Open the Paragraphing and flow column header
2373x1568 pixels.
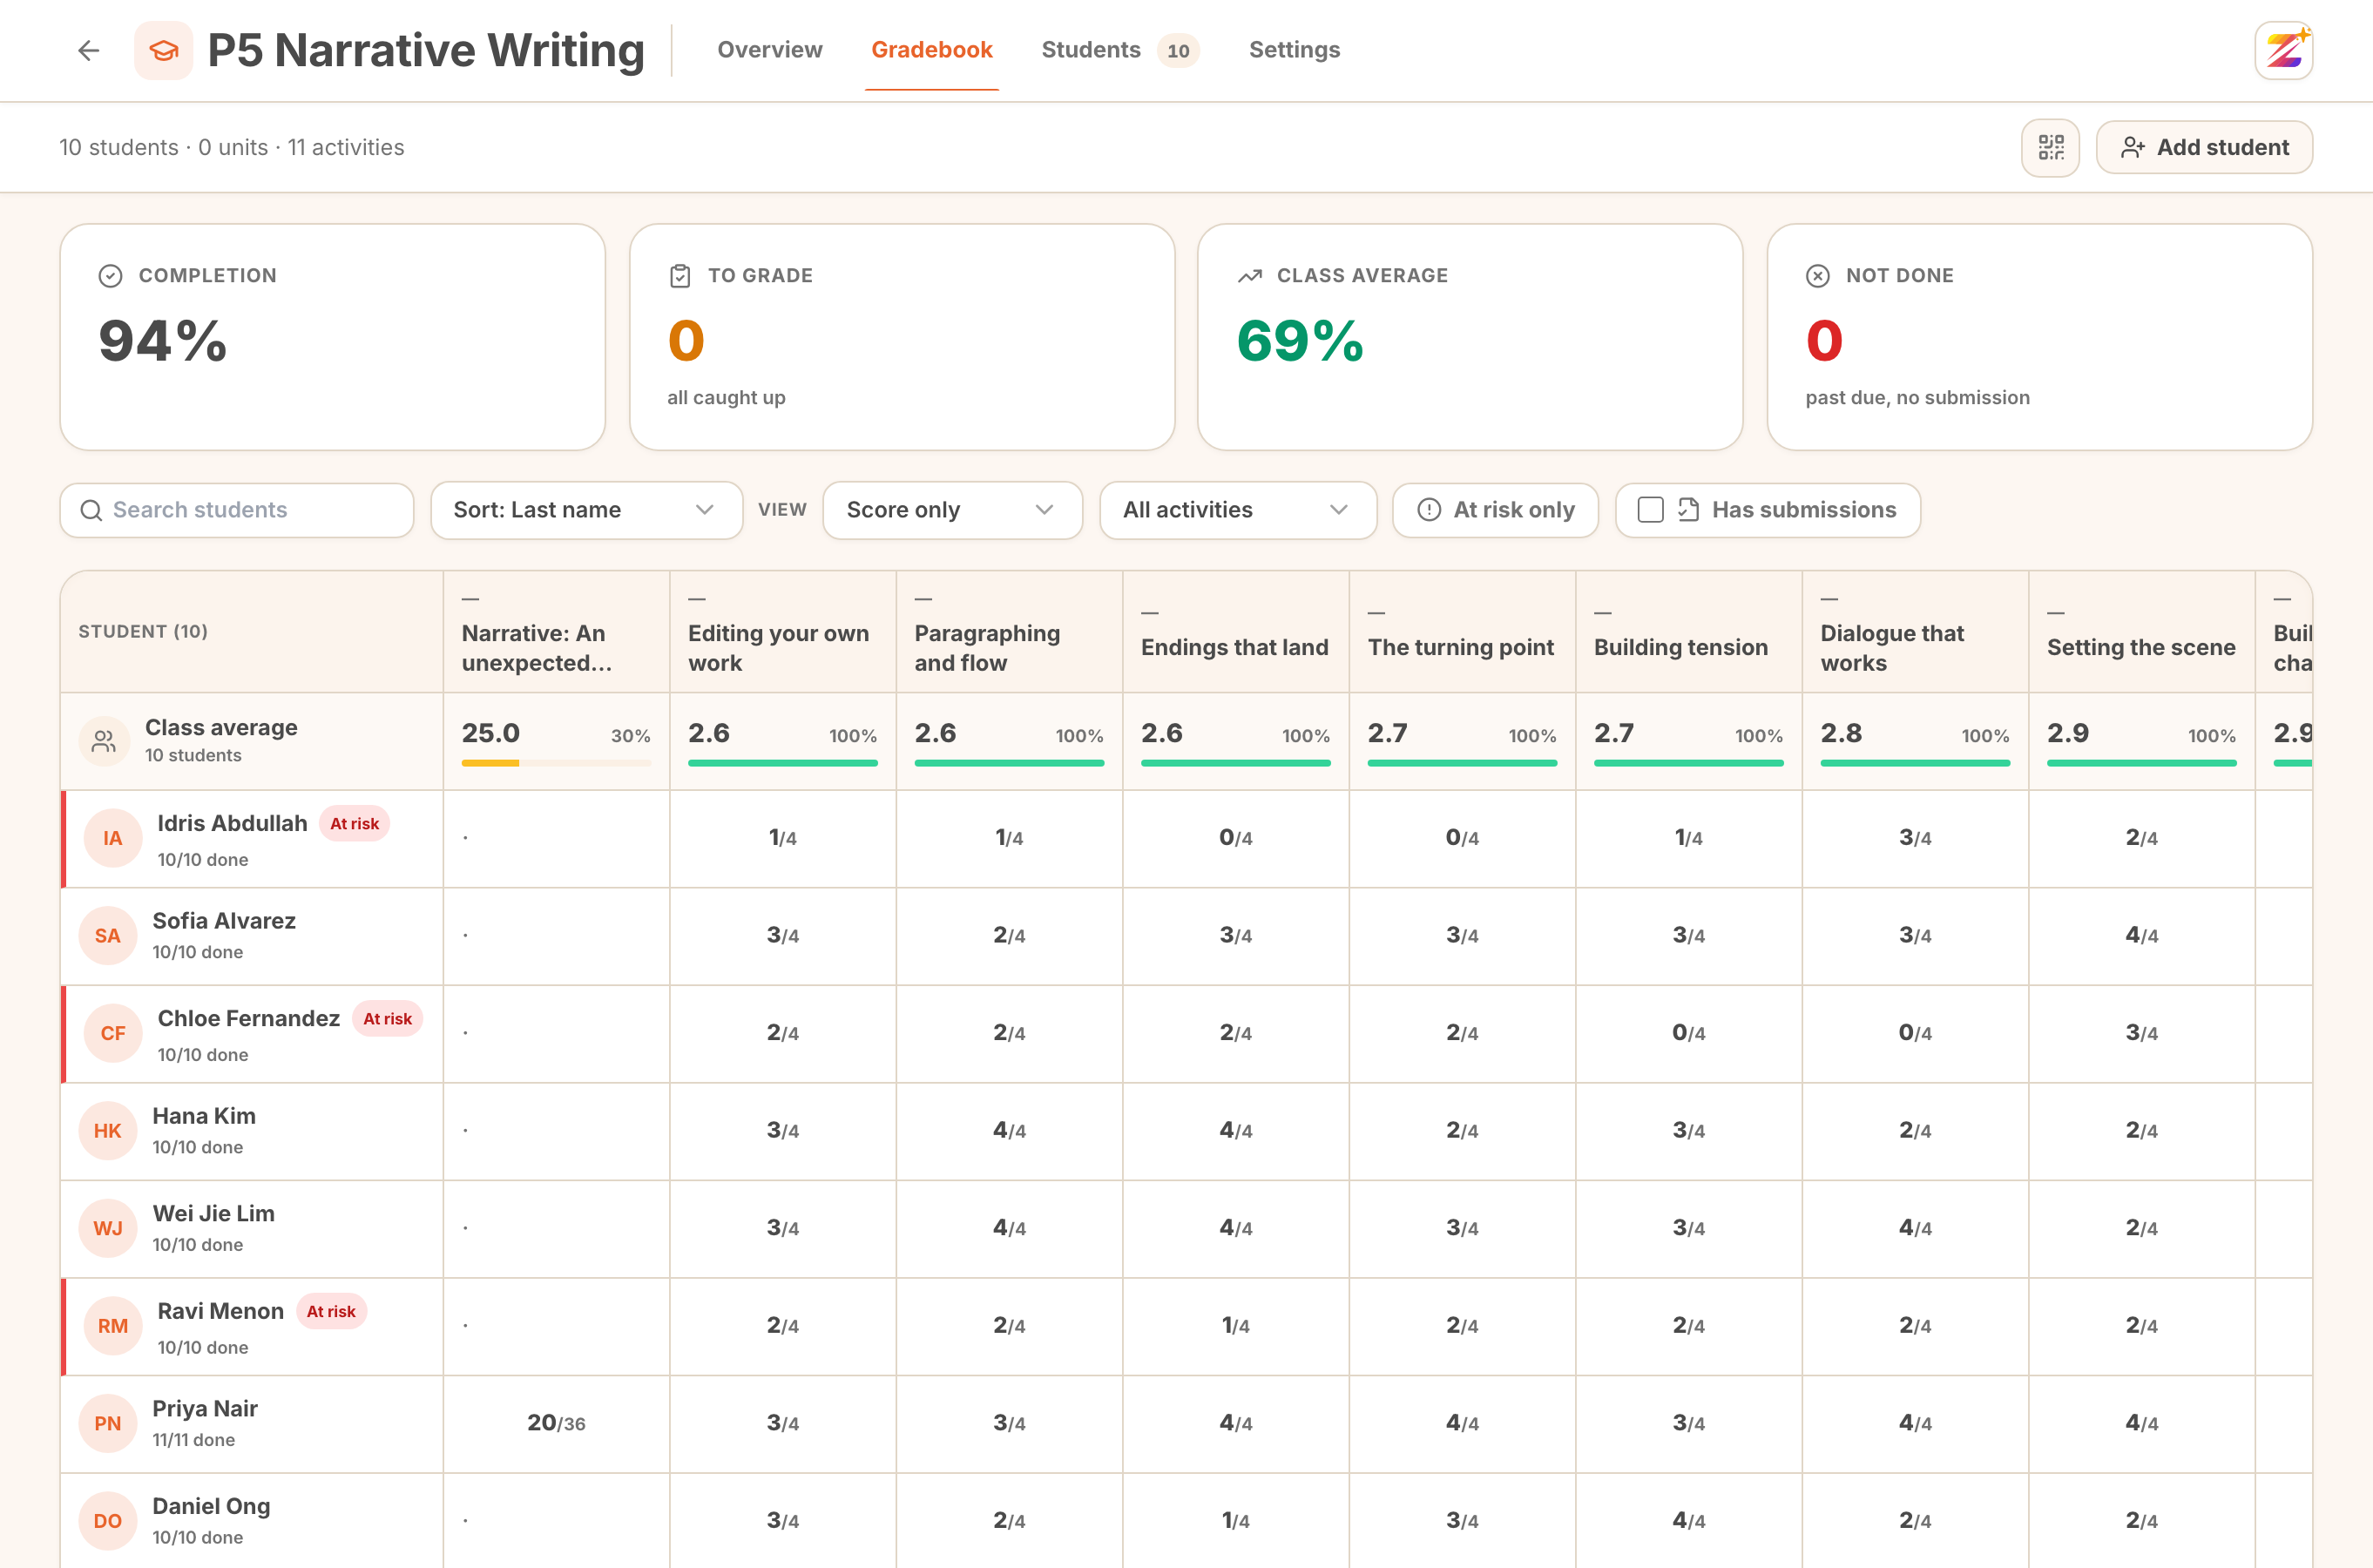(1009, 632)
